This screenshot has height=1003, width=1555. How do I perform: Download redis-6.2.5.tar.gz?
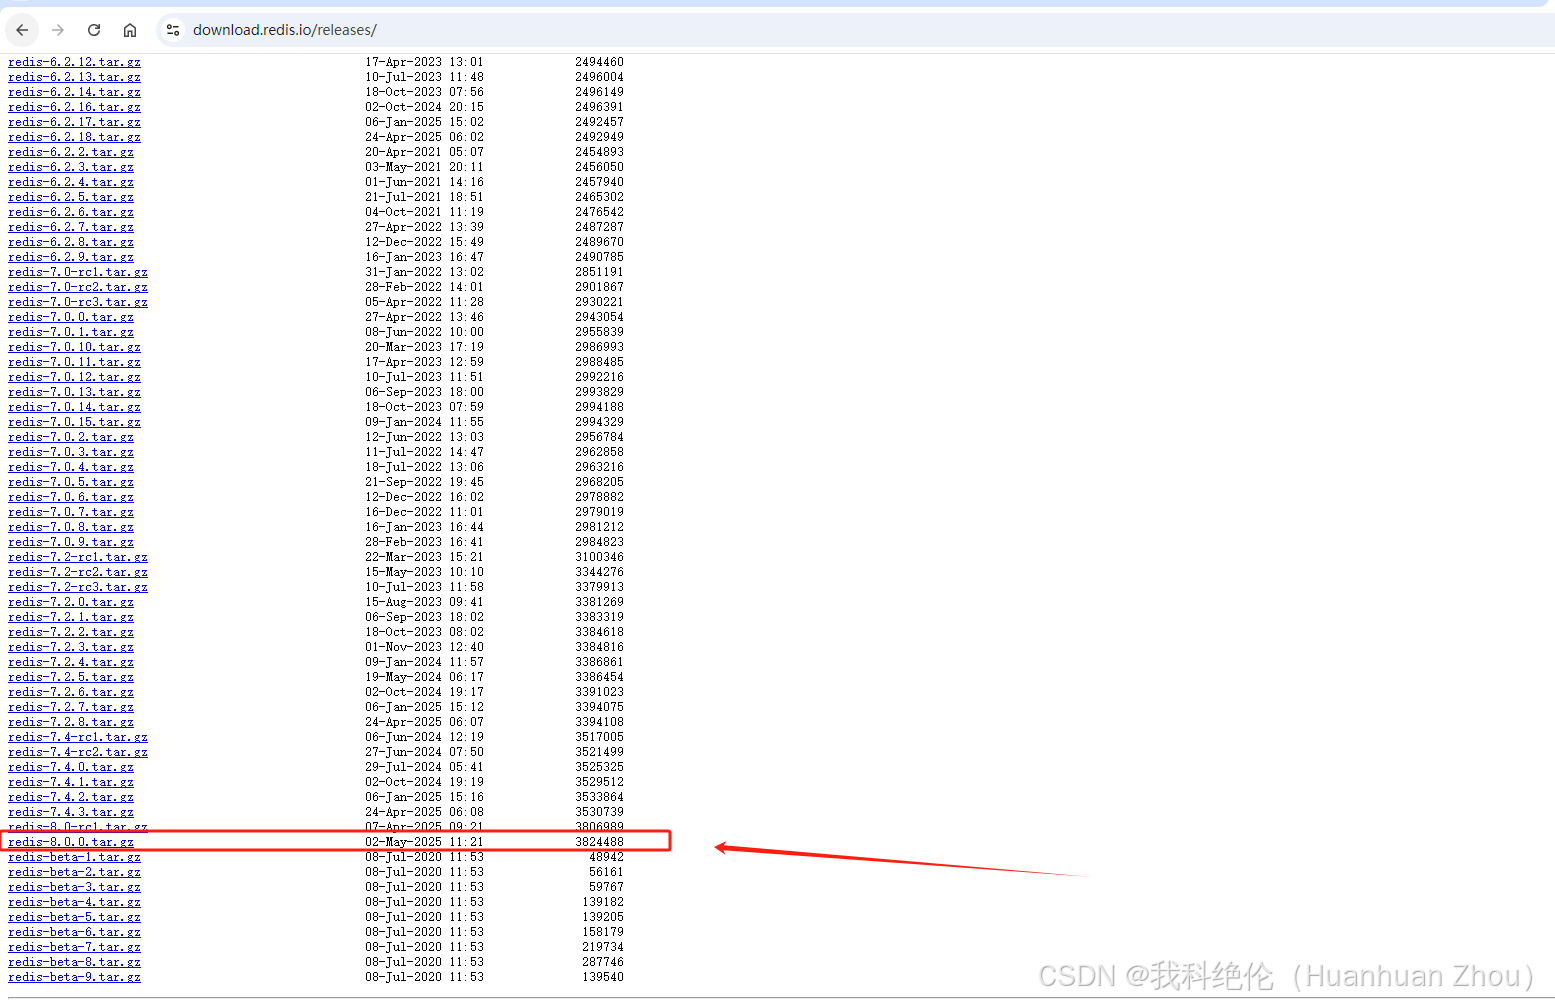[71, 197]
